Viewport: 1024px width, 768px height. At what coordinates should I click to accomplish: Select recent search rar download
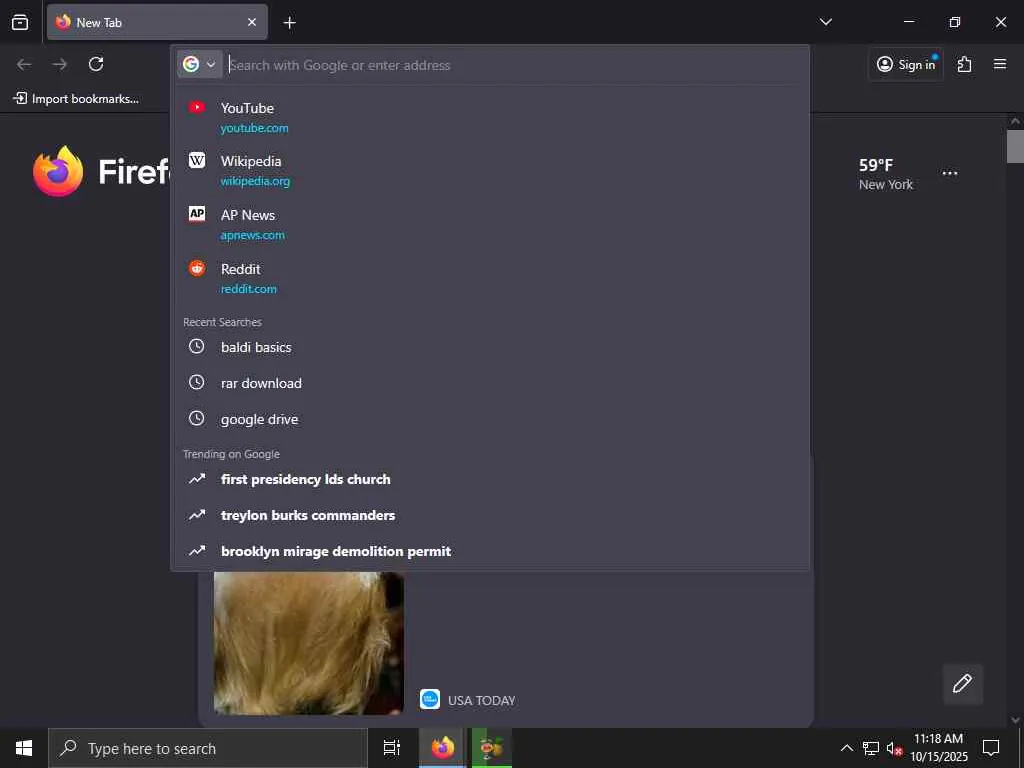click(490, 383)
